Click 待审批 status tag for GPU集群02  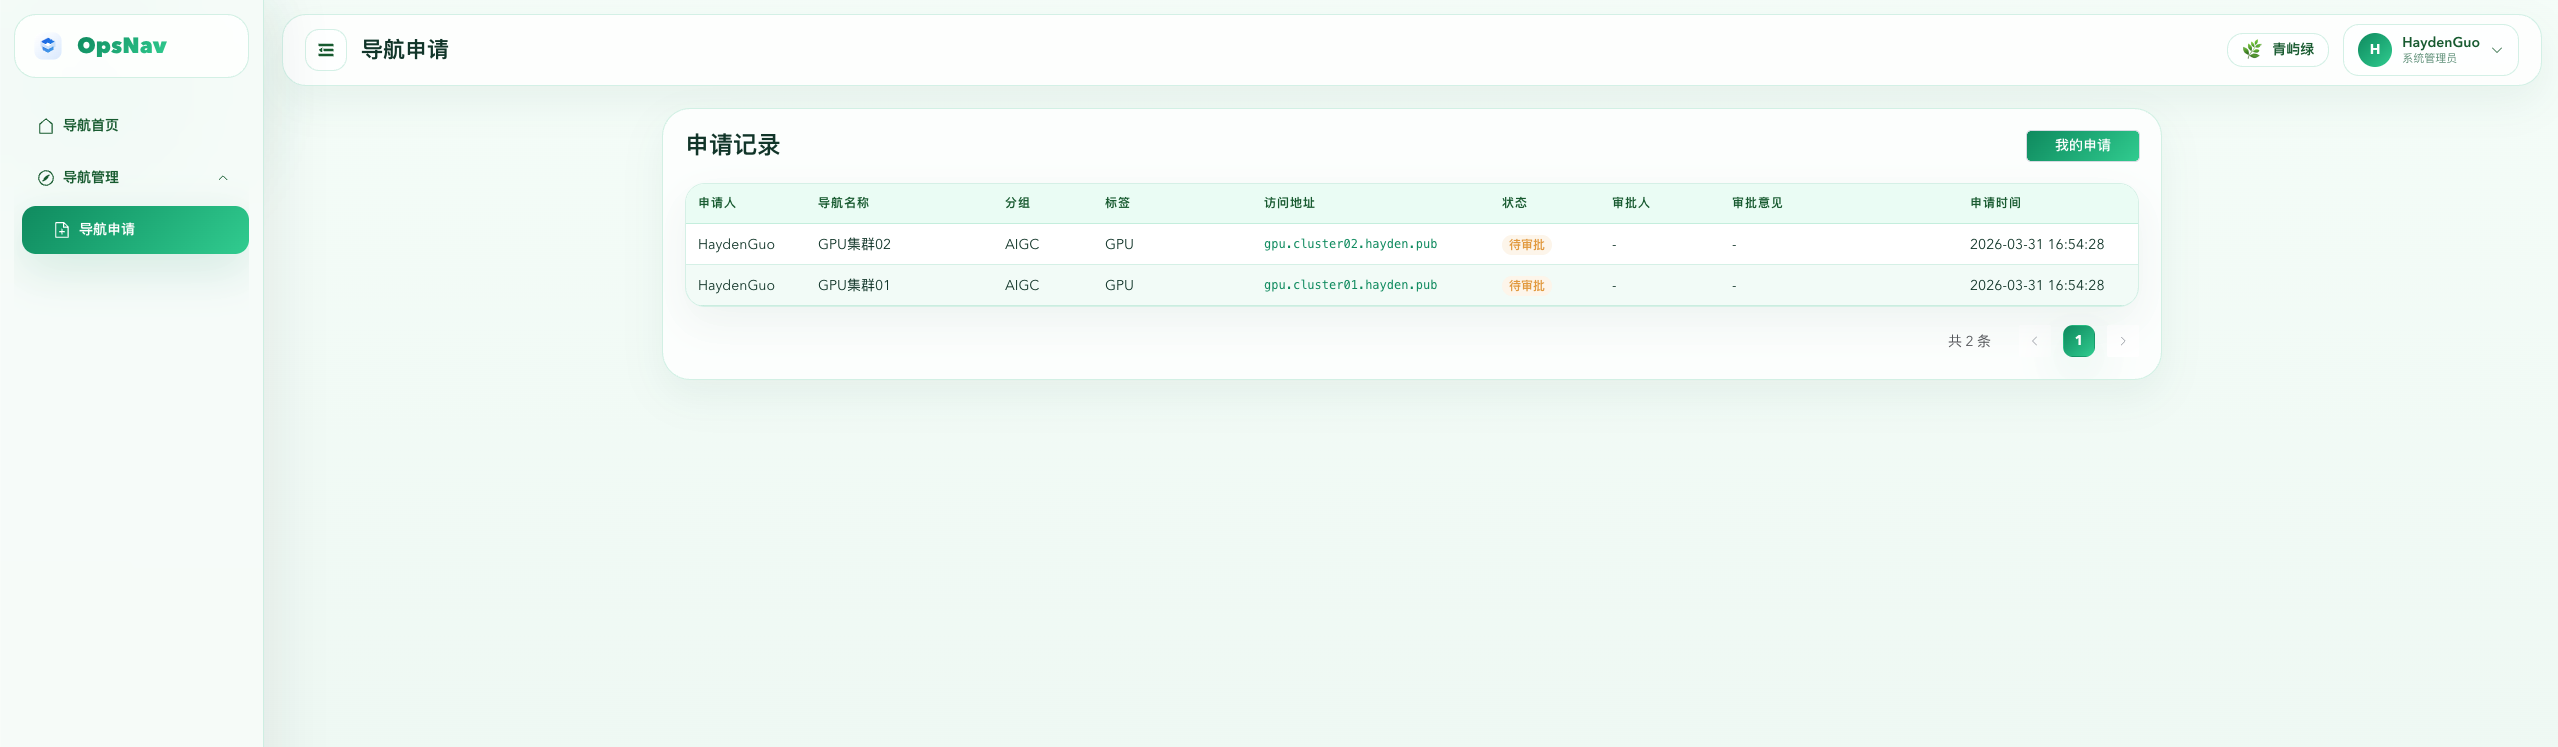pos(1526,245)
